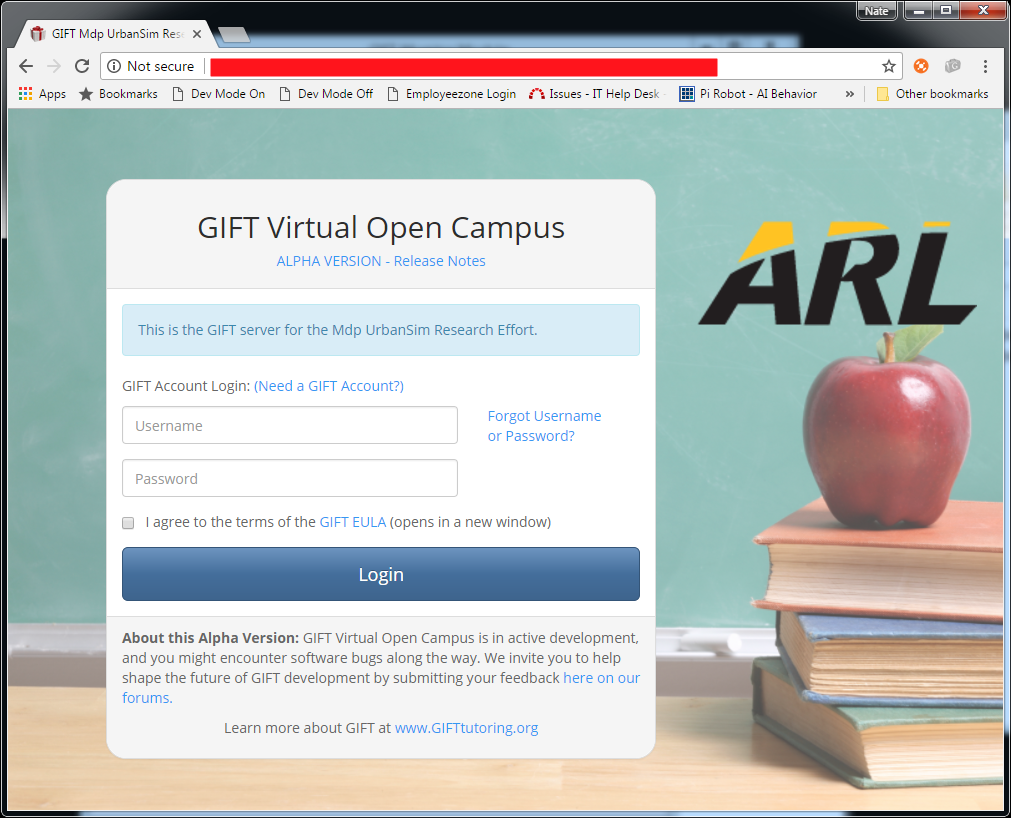Click the site info icon beside Not secure
1011x818 pixels.
pos(114,66)
